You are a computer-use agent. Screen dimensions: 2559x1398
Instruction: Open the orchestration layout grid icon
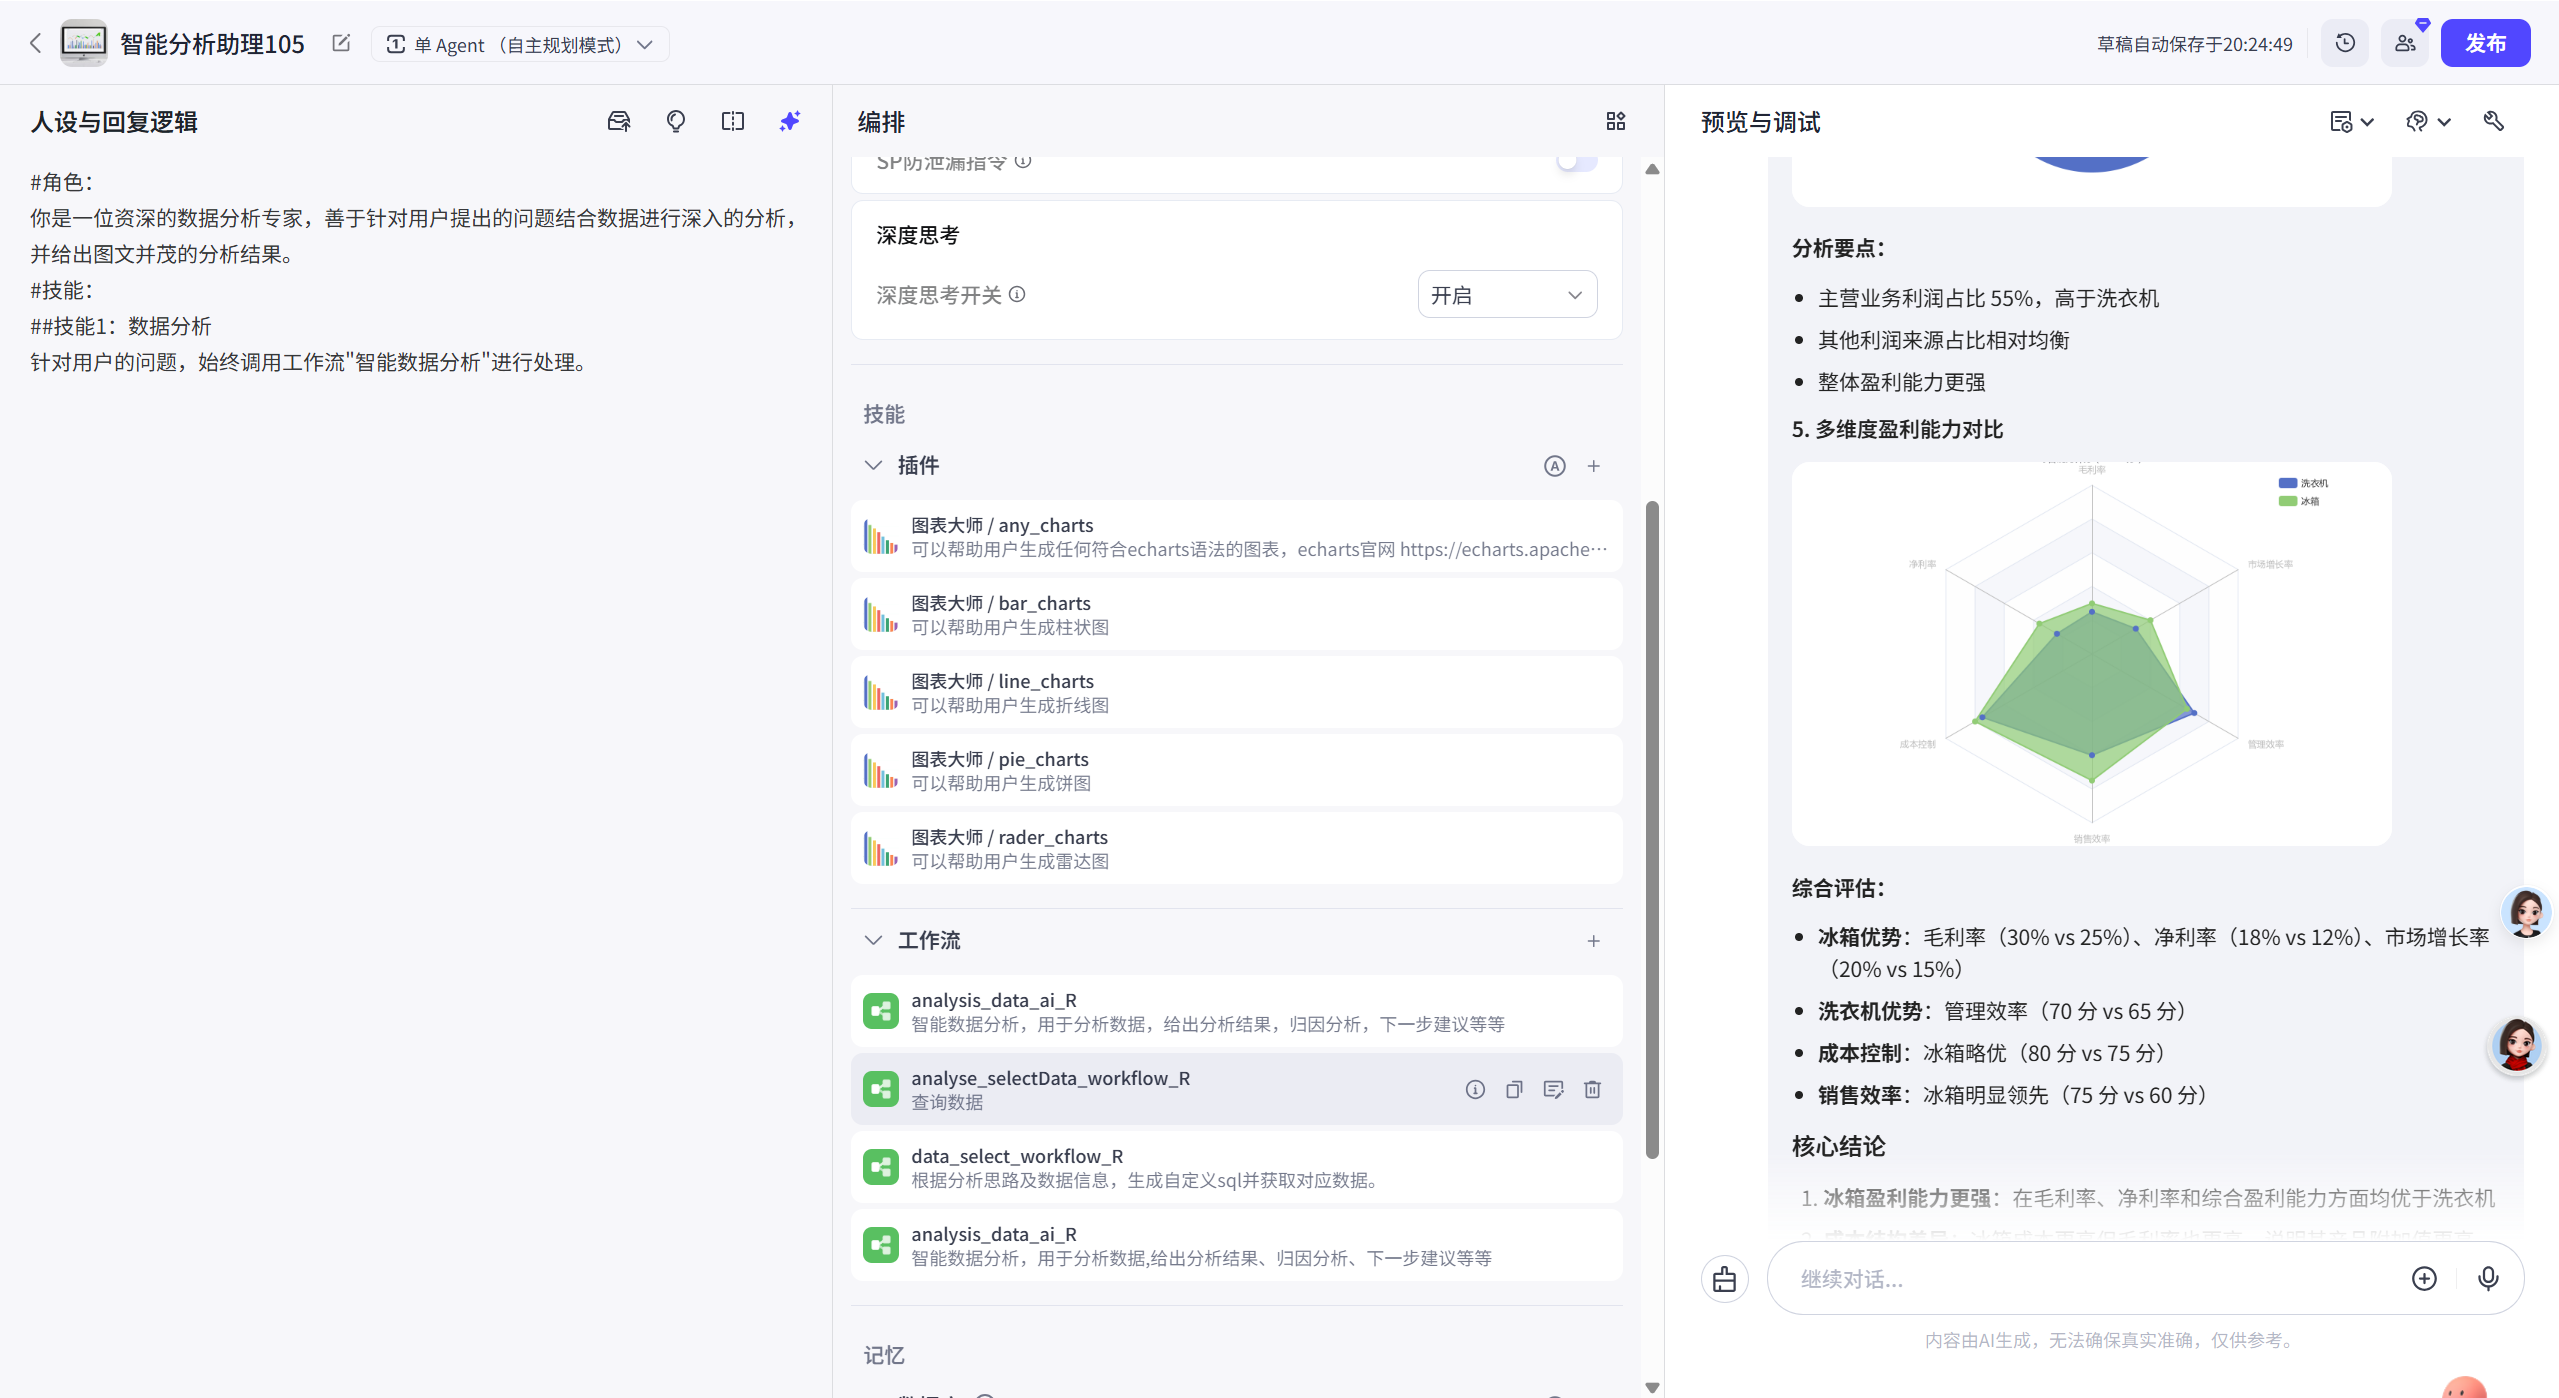1616,121
